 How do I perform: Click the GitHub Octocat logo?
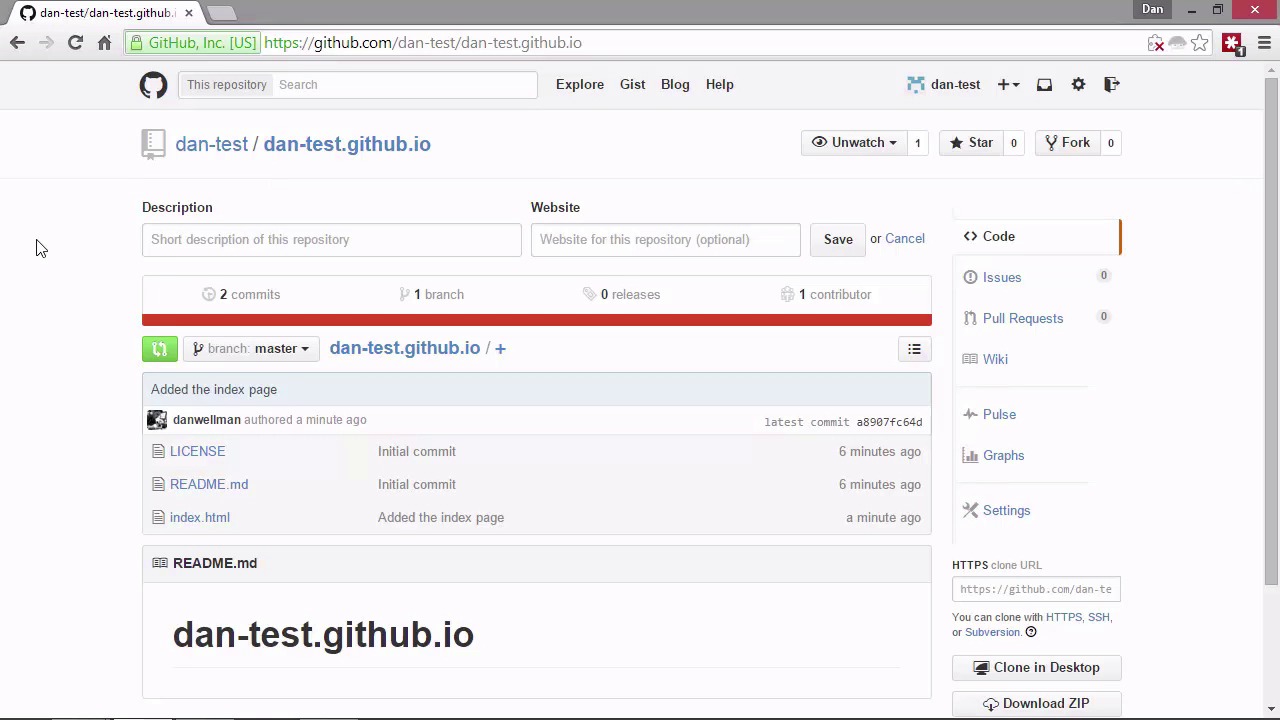153,85
